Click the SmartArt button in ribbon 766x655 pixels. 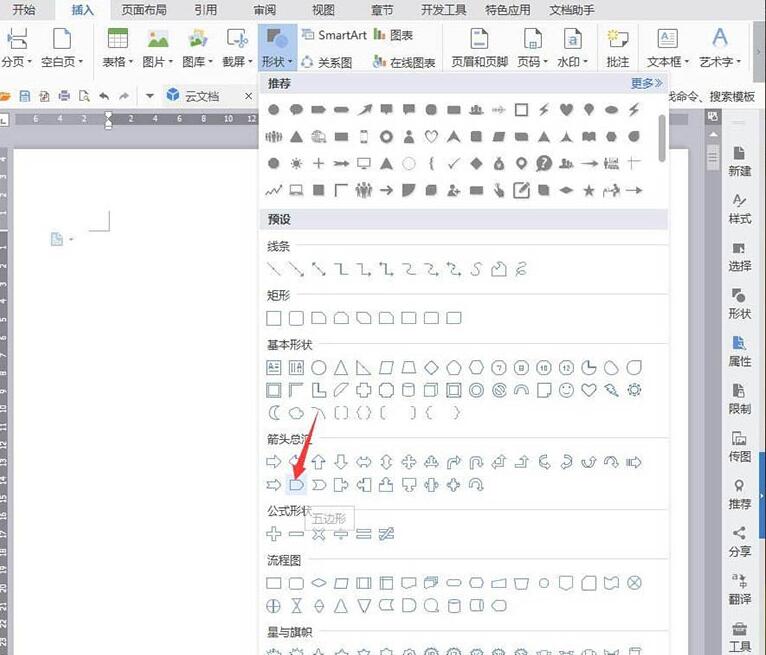[335, 35]
